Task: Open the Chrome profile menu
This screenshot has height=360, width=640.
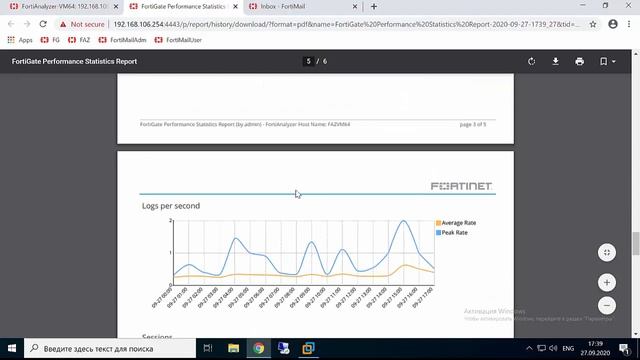Action: [x=613, y=24]
